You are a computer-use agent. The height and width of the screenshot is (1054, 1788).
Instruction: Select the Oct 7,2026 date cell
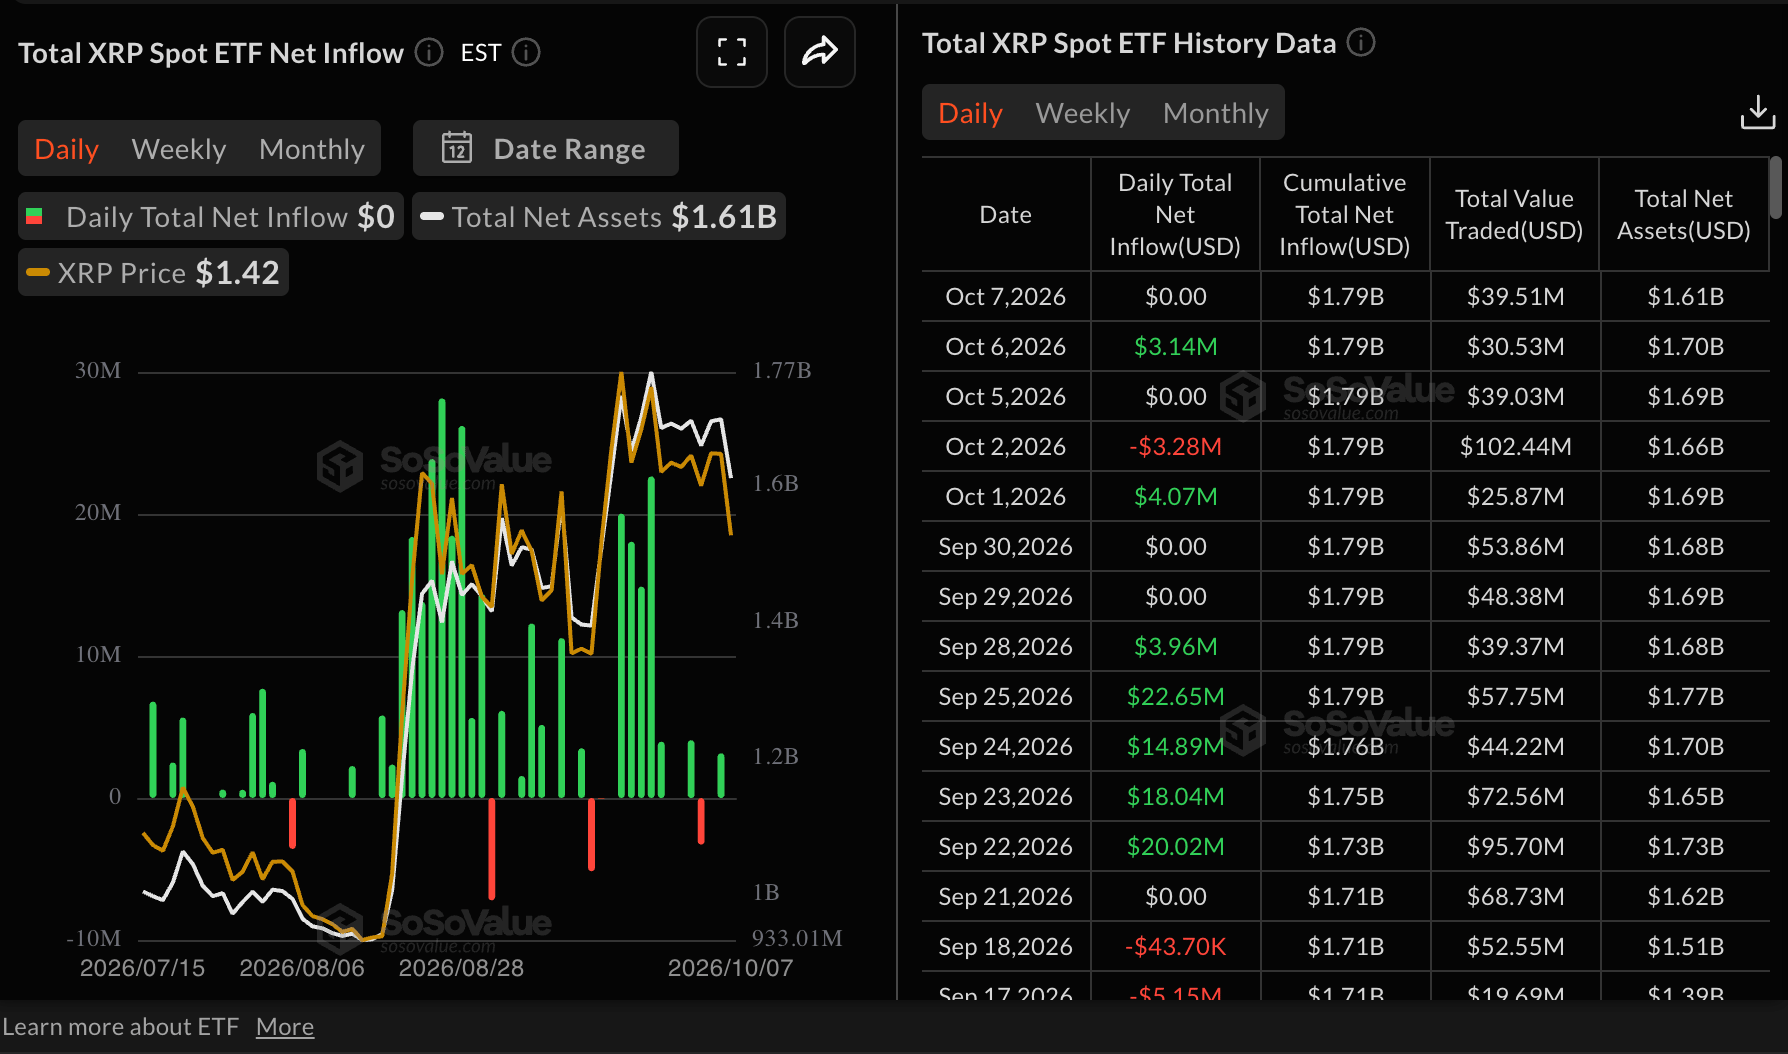[1006, 296]
